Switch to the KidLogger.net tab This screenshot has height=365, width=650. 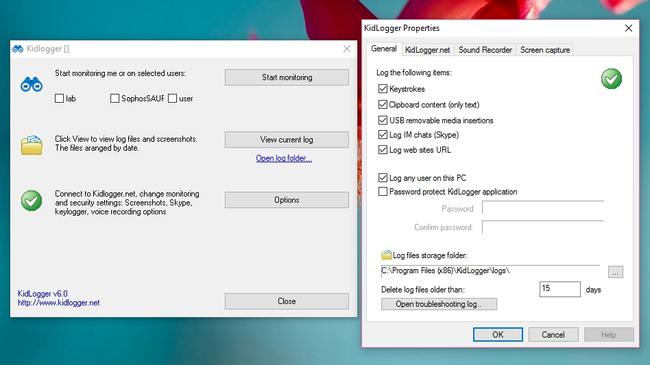coord(427,50)
